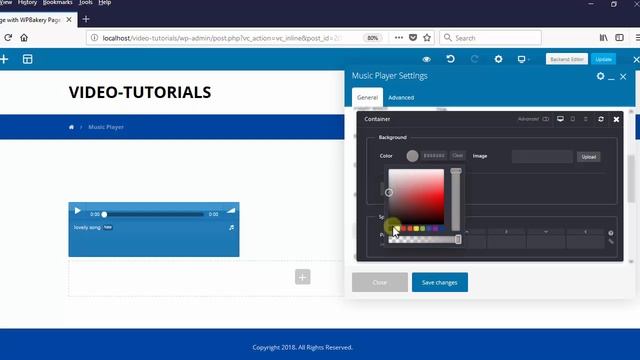Click the opacity alpha slider strip

coord(424,240)
